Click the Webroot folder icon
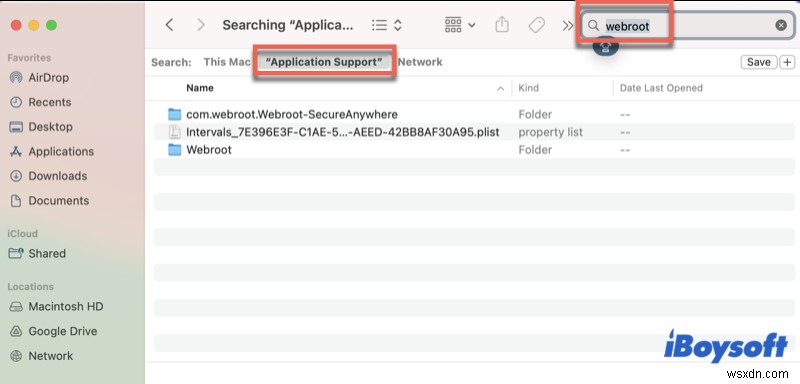Image resolution: width=800 pixels, height=384 pixels. [x=175, y=150]
